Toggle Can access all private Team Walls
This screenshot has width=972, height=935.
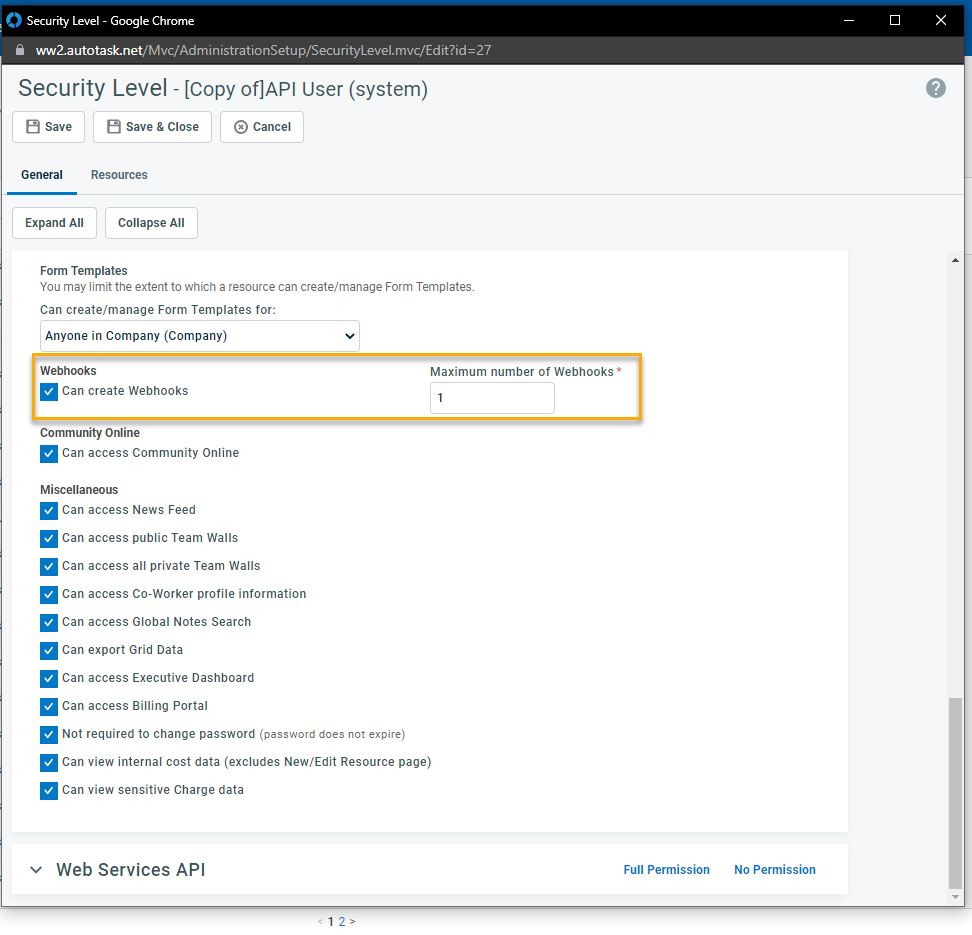tap(49, 567)
